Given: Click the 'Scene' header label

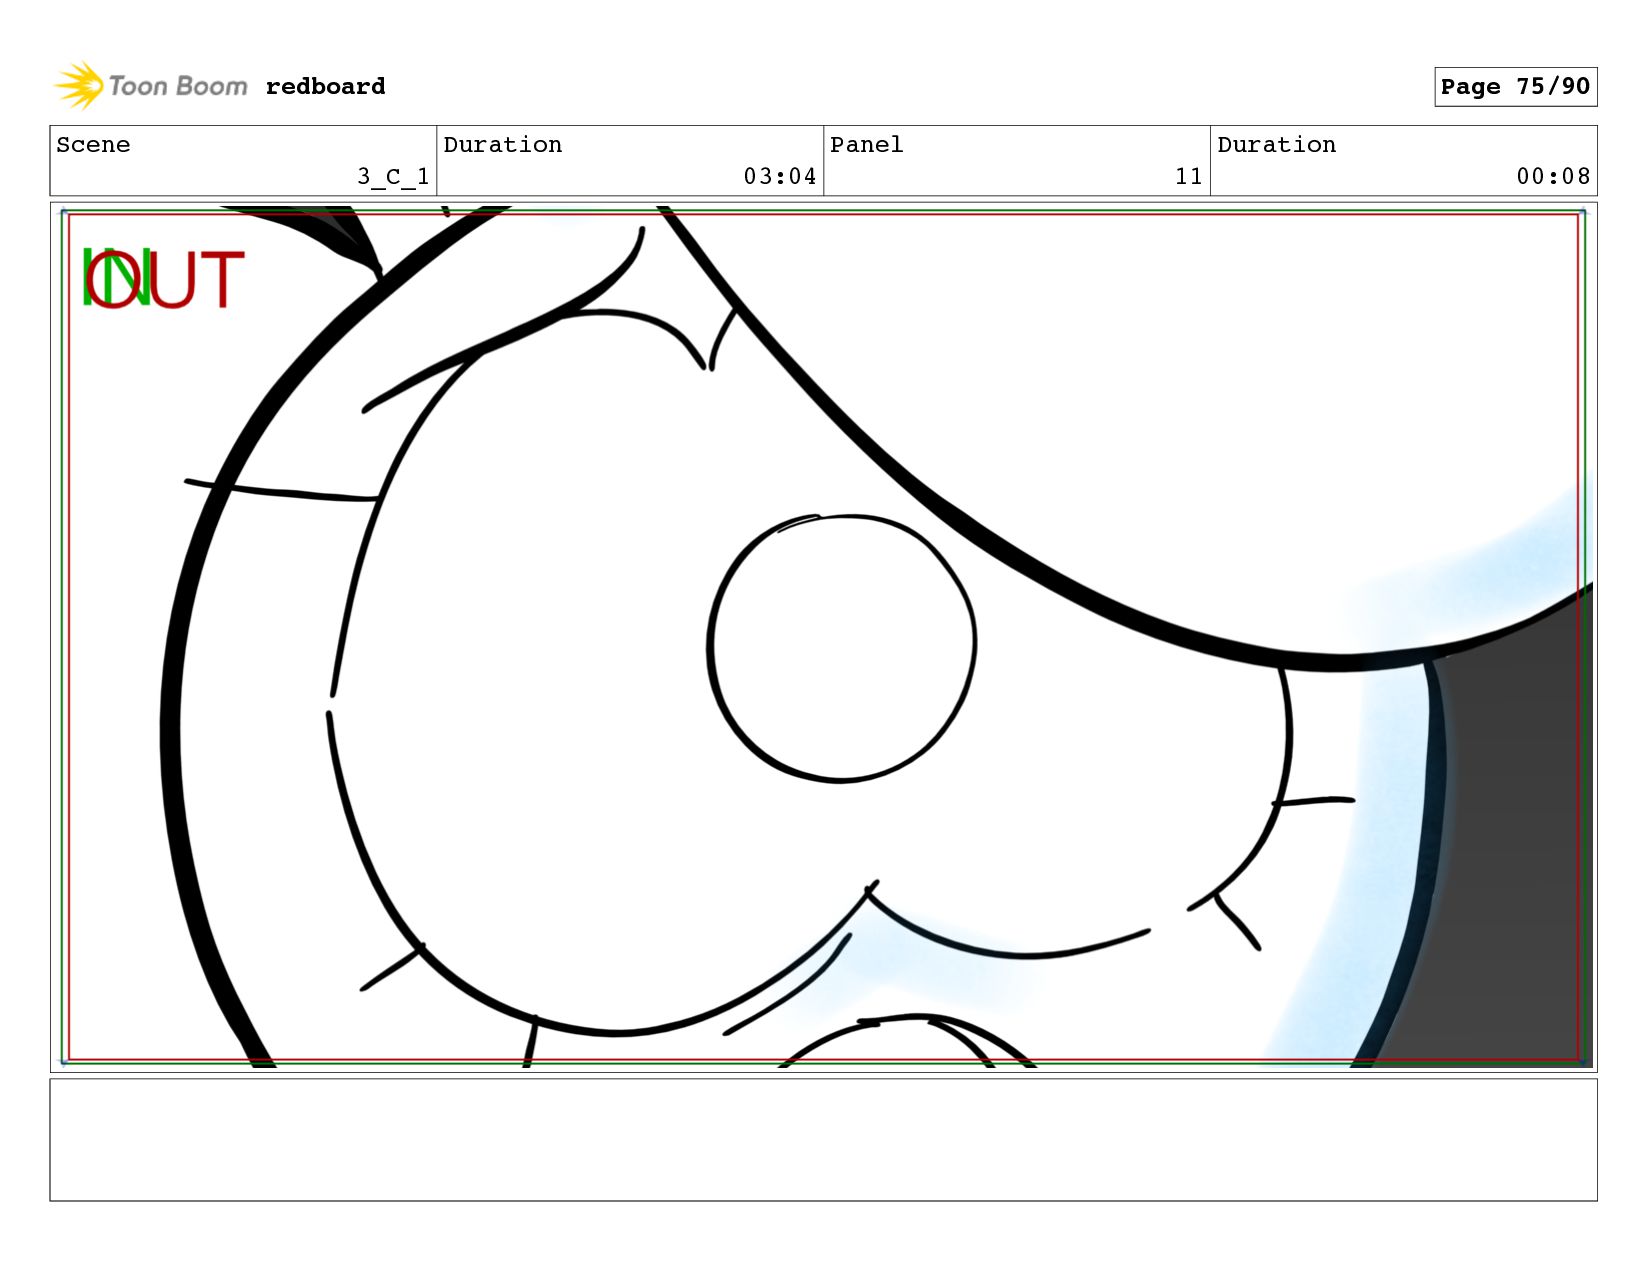Looking at the screenshot, I should [x=93, y=145].
